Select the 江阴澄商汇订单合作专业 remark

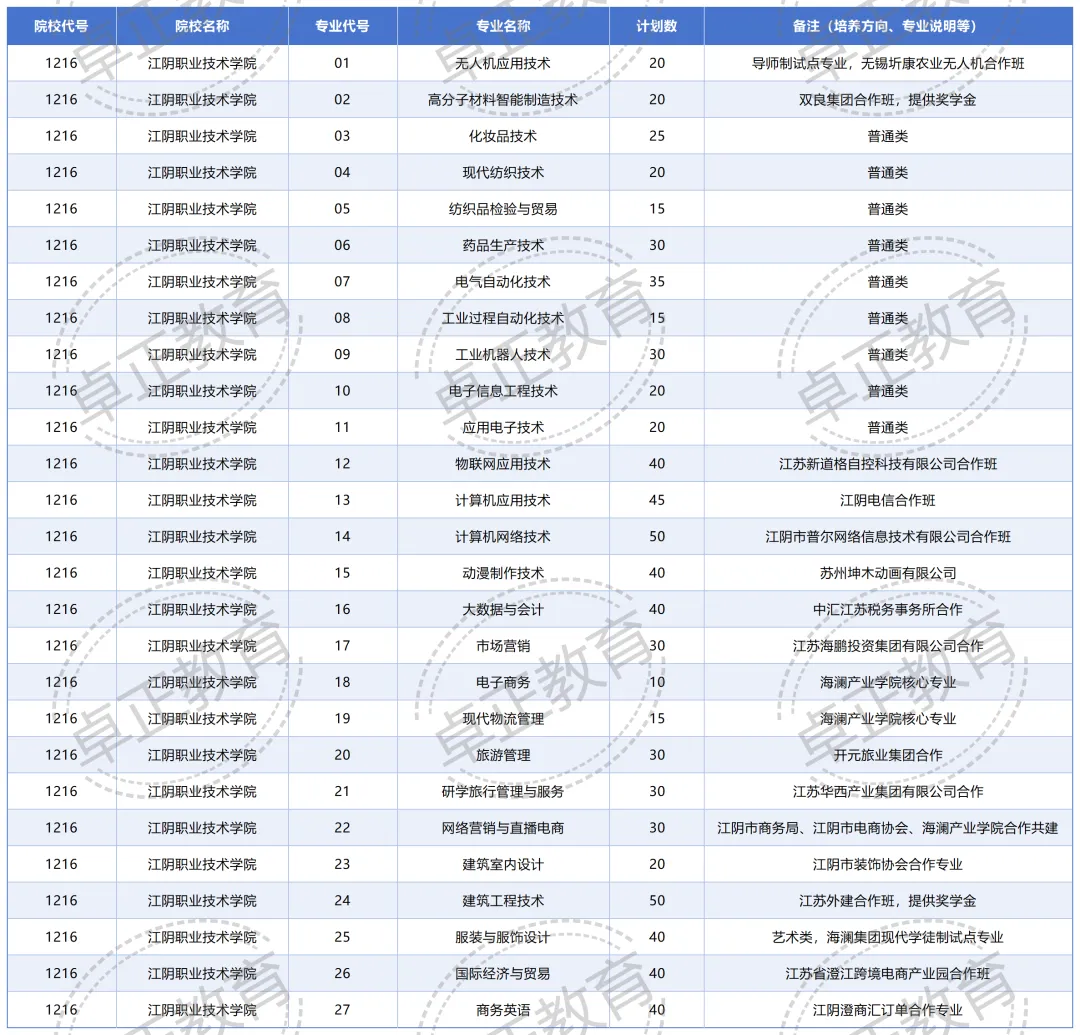(888, 1010)
